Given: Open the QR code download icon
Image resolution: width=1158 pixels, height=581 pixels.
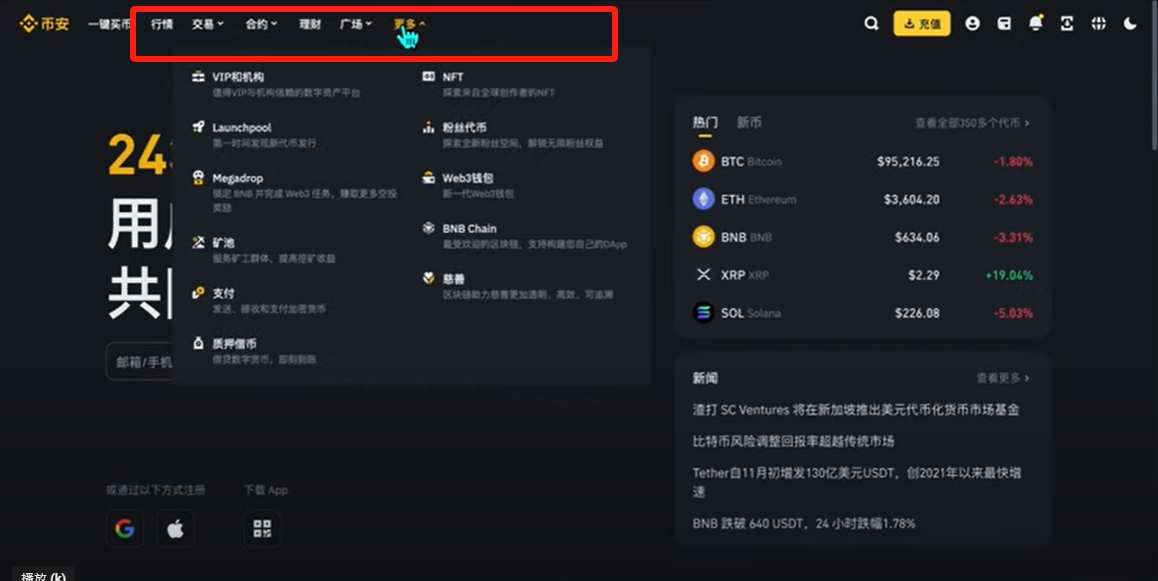Looking at the screenshot, I should pyautogui.click(x=262, y=529).
